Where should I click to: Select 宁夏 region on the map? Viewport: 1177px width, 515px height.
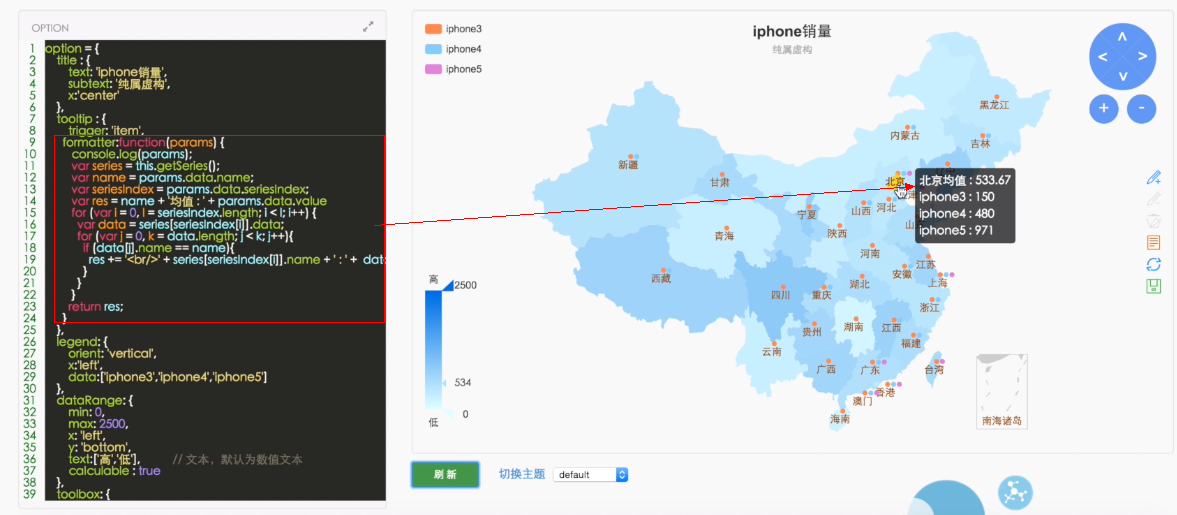806,215
